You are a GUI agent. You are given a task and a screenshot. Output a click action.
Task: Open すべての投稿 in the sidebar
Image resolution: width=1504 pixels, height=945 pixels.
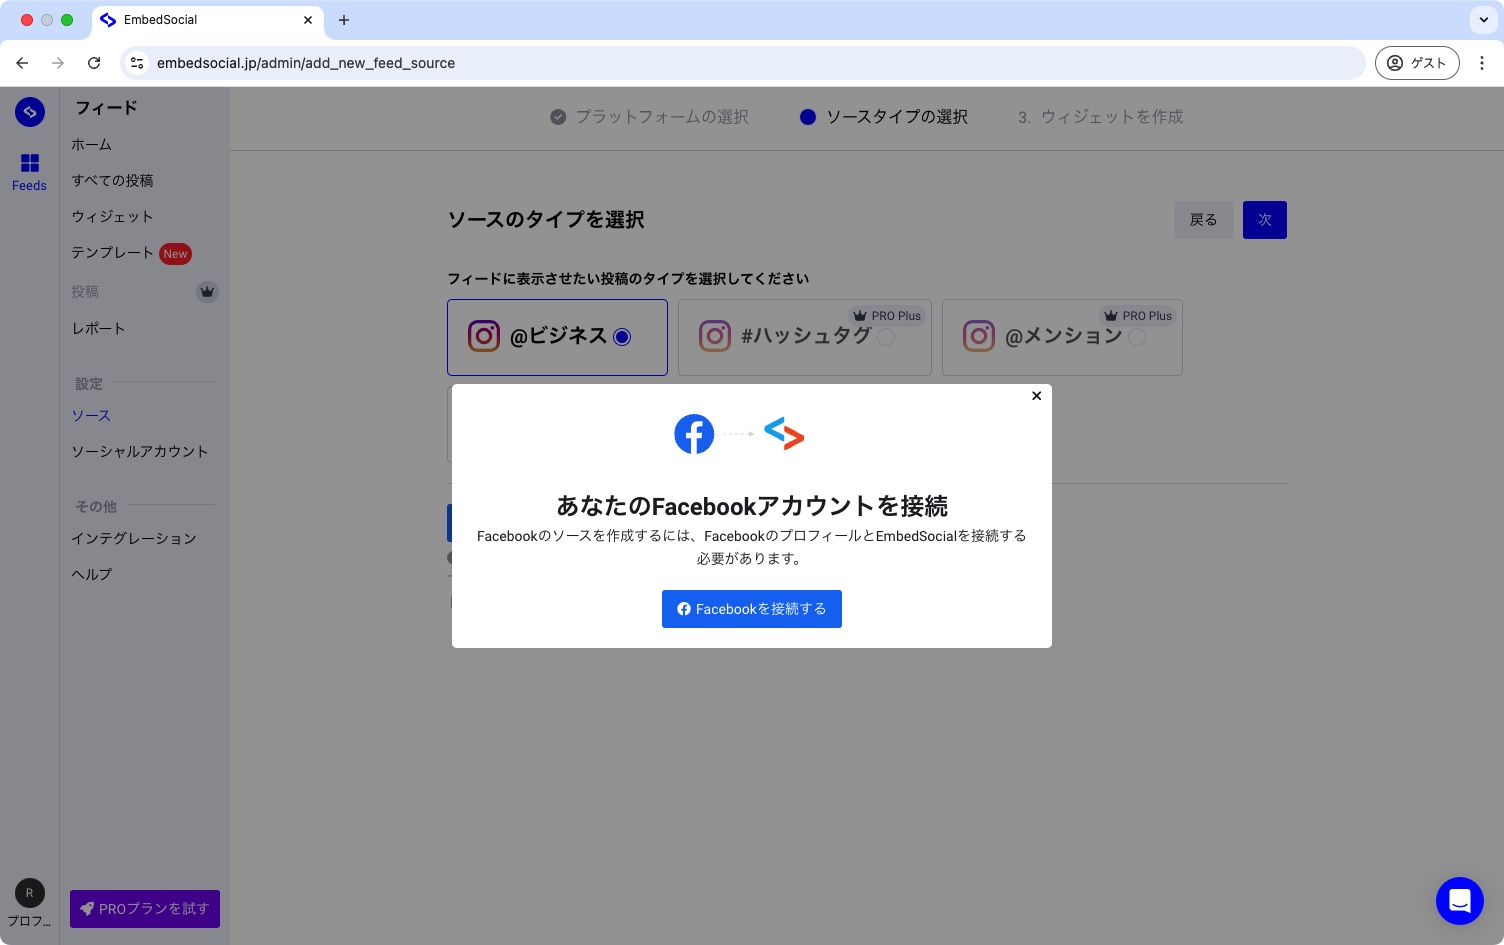coord(112,181)
